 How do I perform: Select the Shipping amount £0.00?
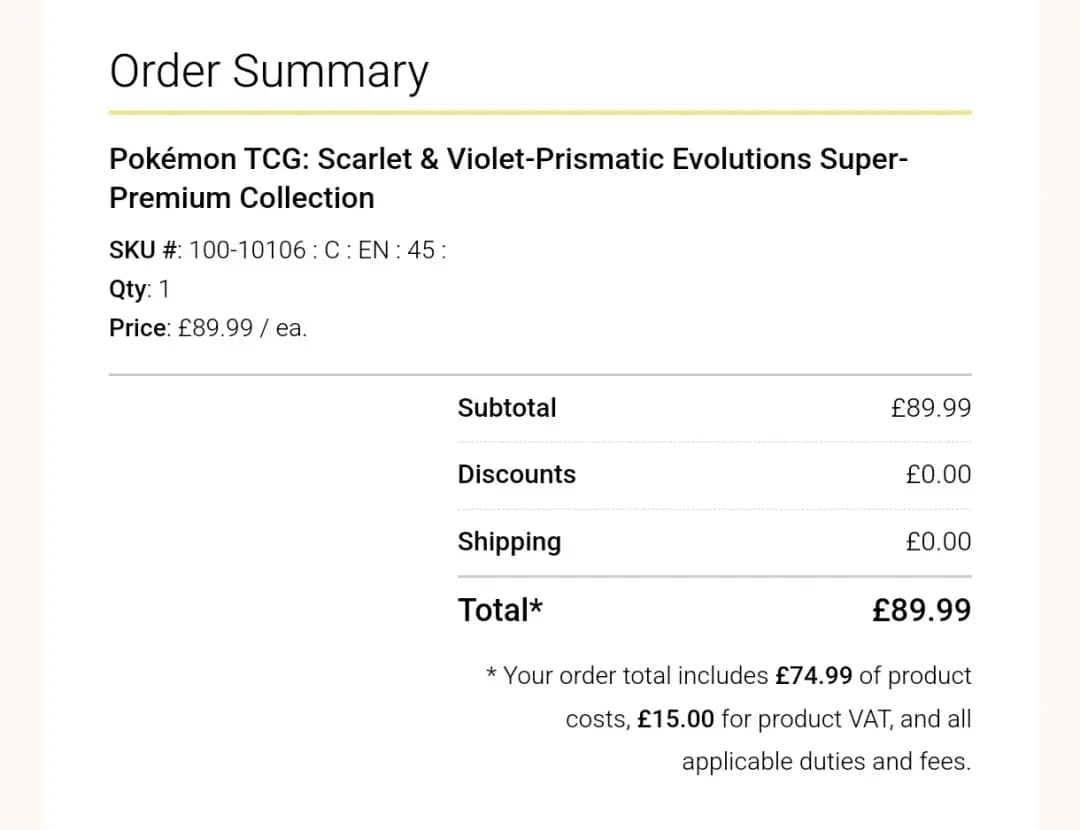[938, 542]
